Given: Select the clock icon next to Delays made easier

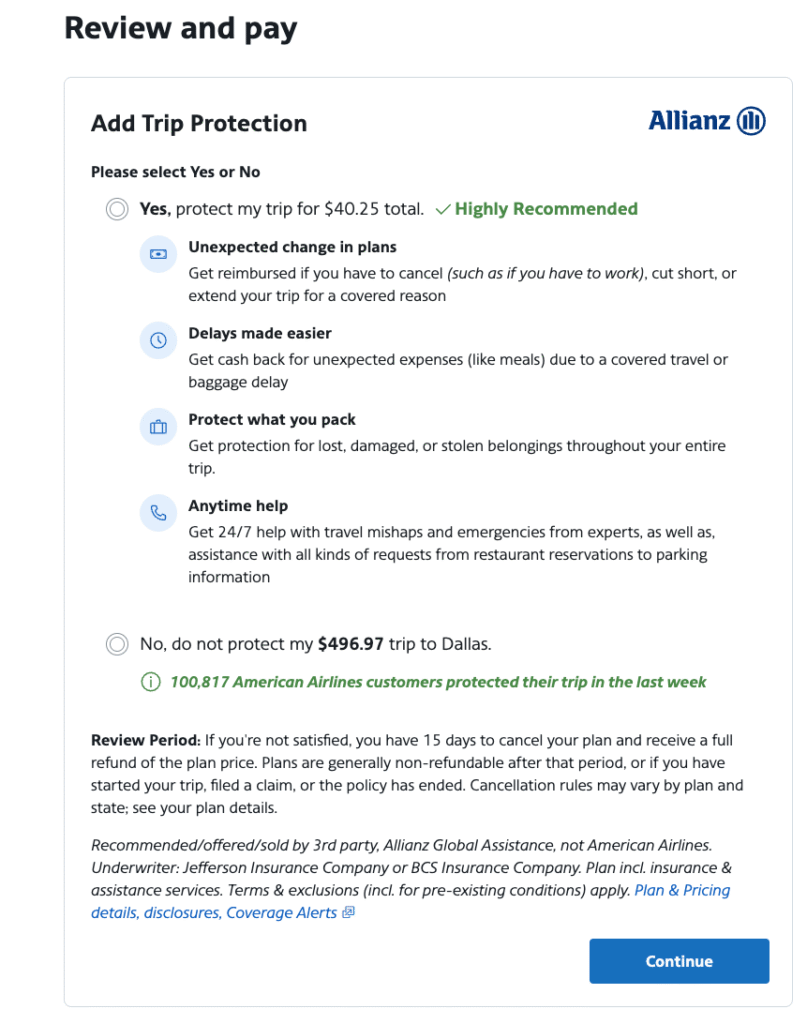Looking at the screenshot, I should coord(157,340).
